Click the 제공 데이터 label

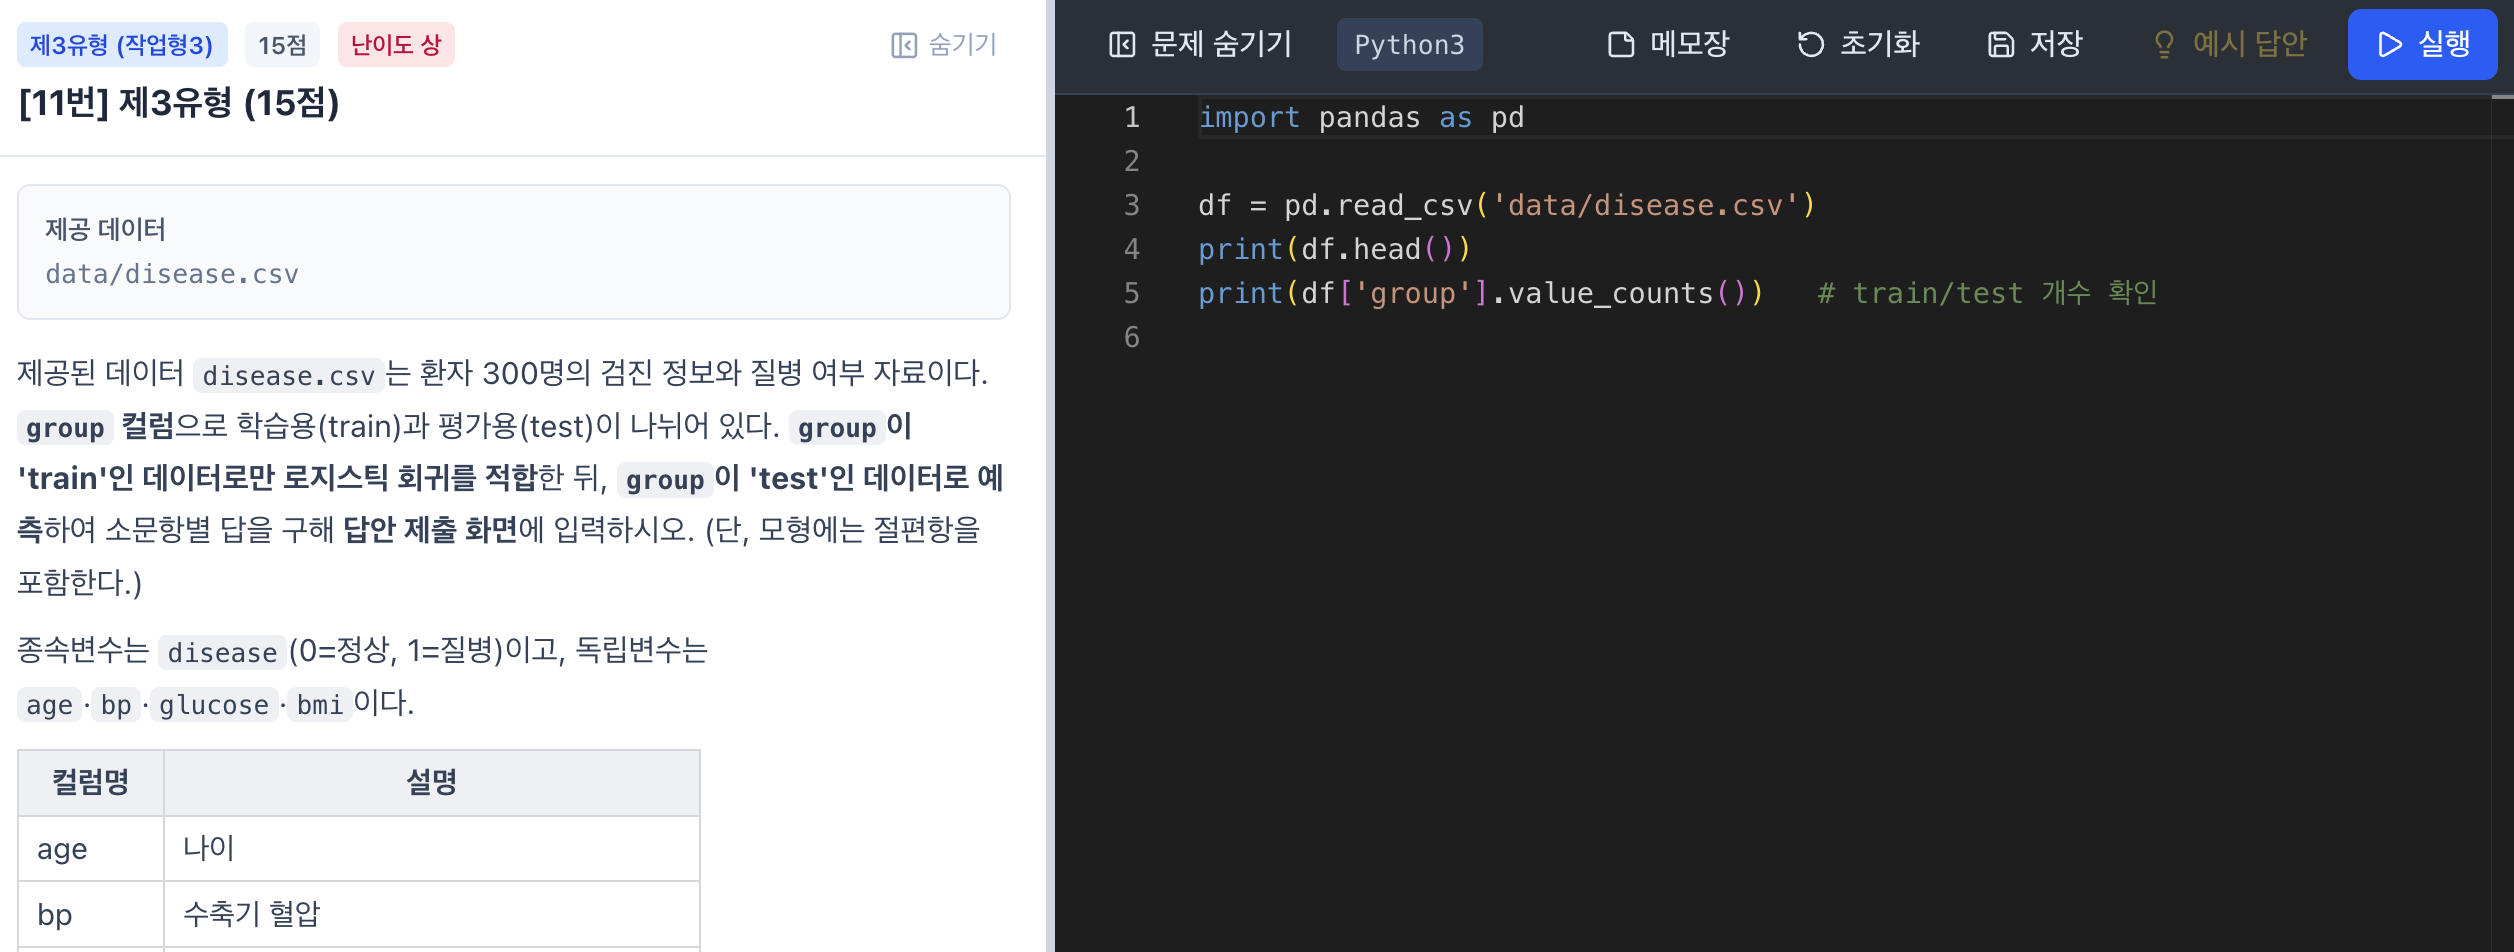106,229
